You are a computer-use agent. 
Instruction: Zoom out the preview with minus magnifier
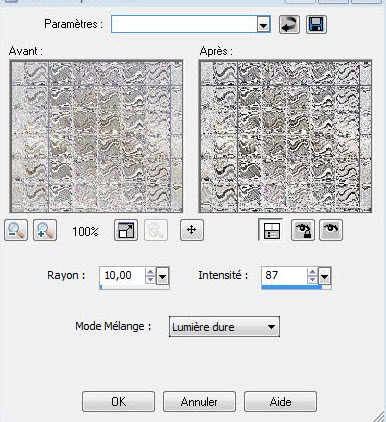coord(16,230)
